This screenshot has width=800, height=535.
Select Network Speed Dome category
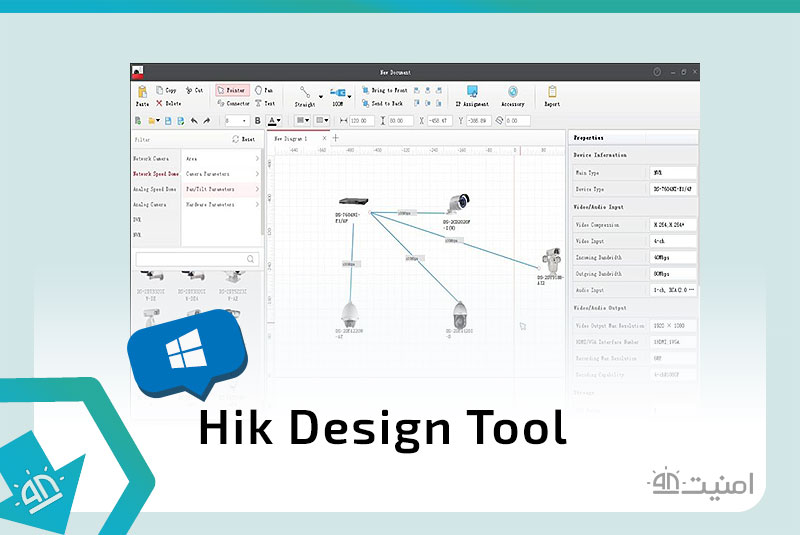pyautogui.click(x=156, y=174)
